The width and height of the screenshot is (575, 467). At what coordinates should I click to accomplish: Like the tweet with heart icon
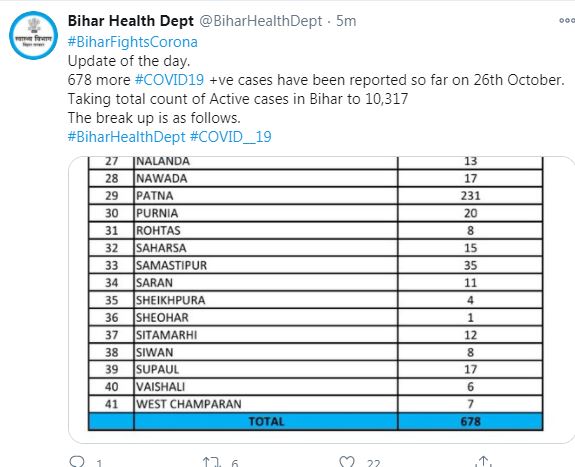pos(347,462)
